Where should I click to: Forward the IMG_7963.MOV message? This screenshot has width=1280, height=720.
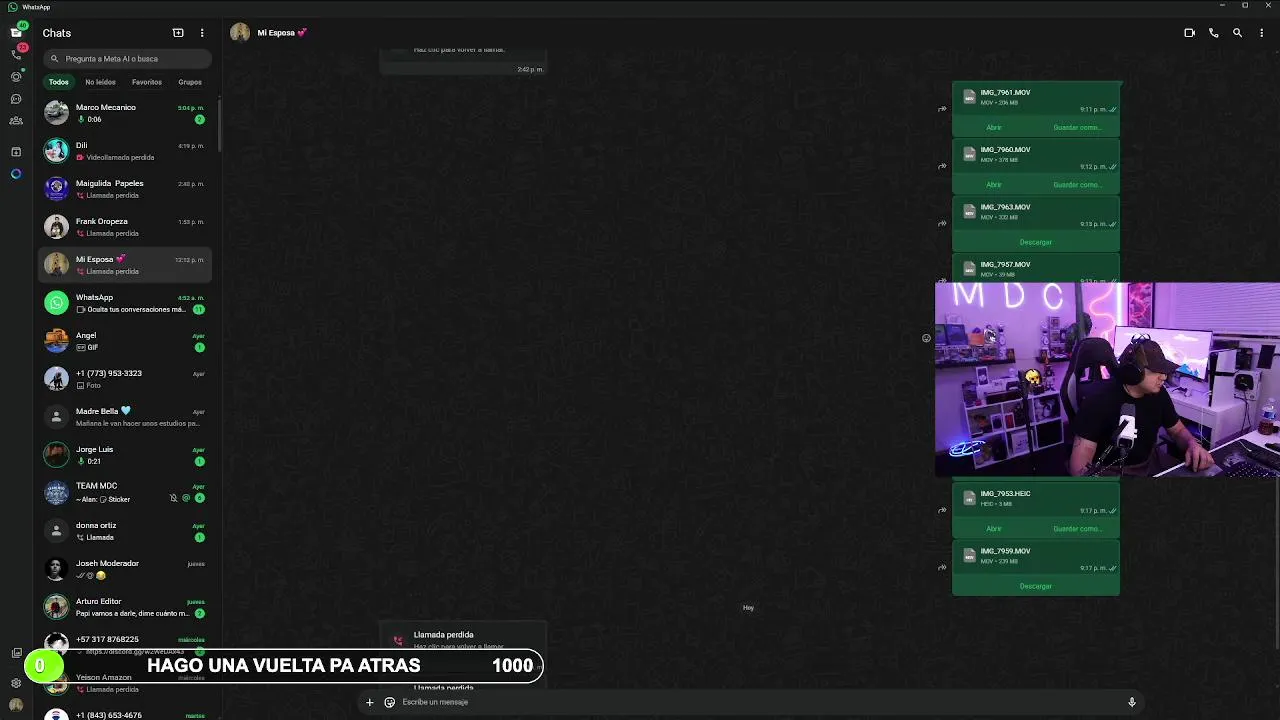pyautogui.click(x=942, y=223)
